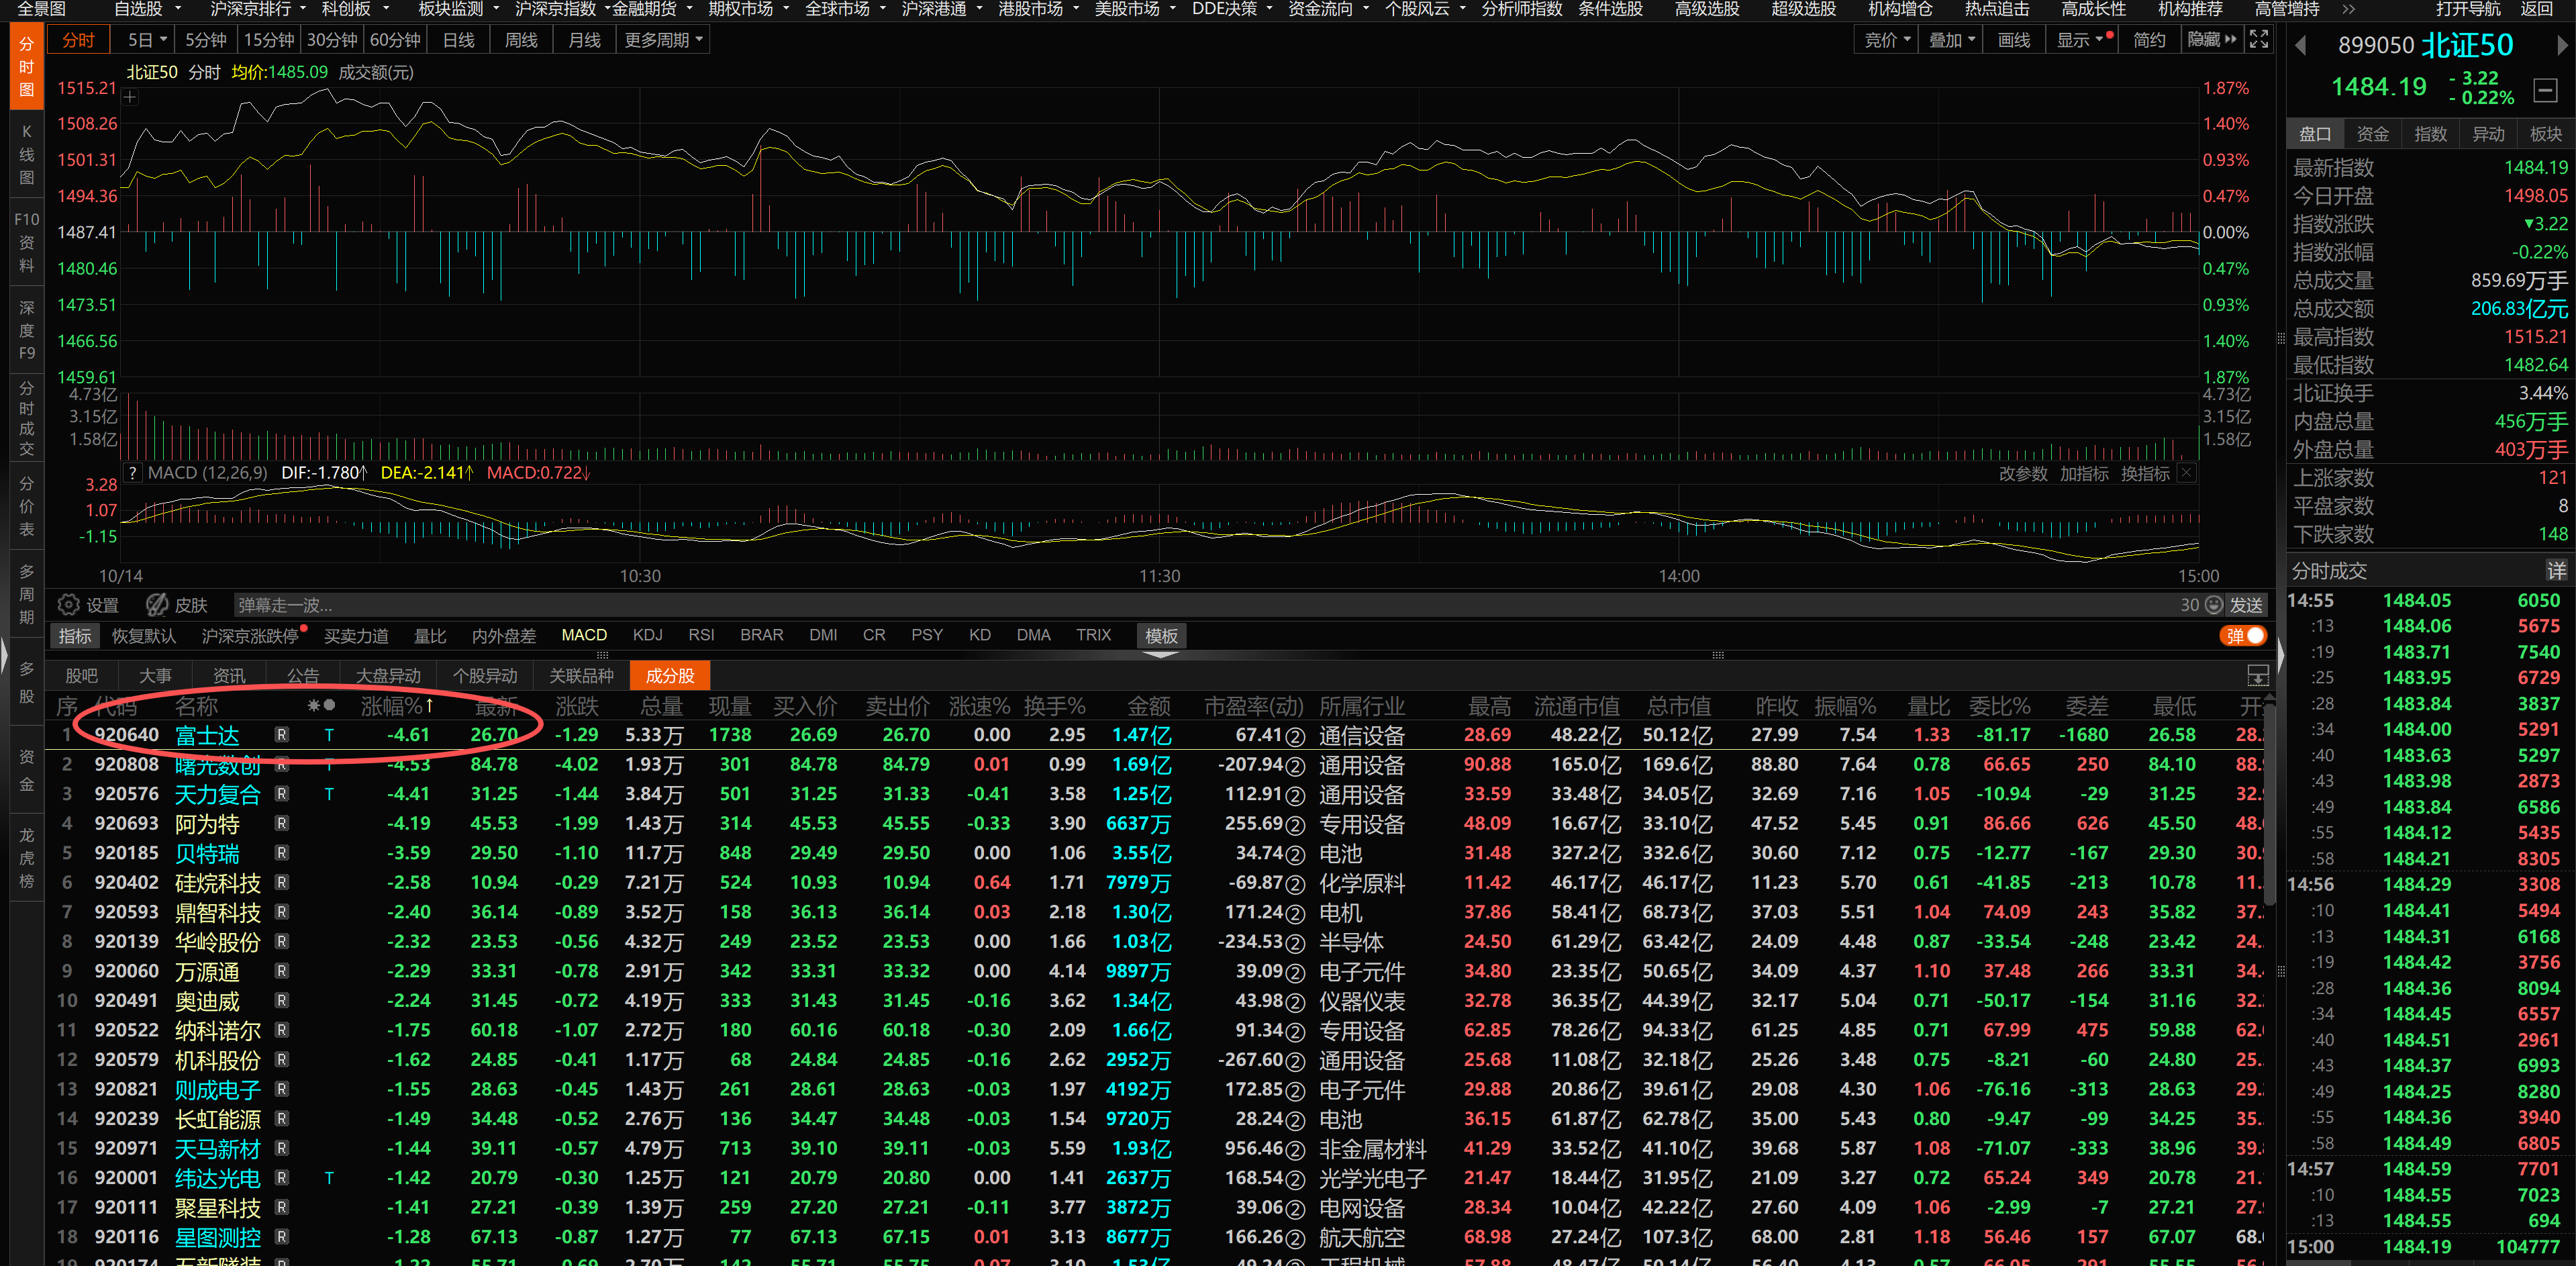The width and height of the screenshot is (2576, 1266).
Task: Toggle the danmaku (弹) switch
Action: 2243,636
